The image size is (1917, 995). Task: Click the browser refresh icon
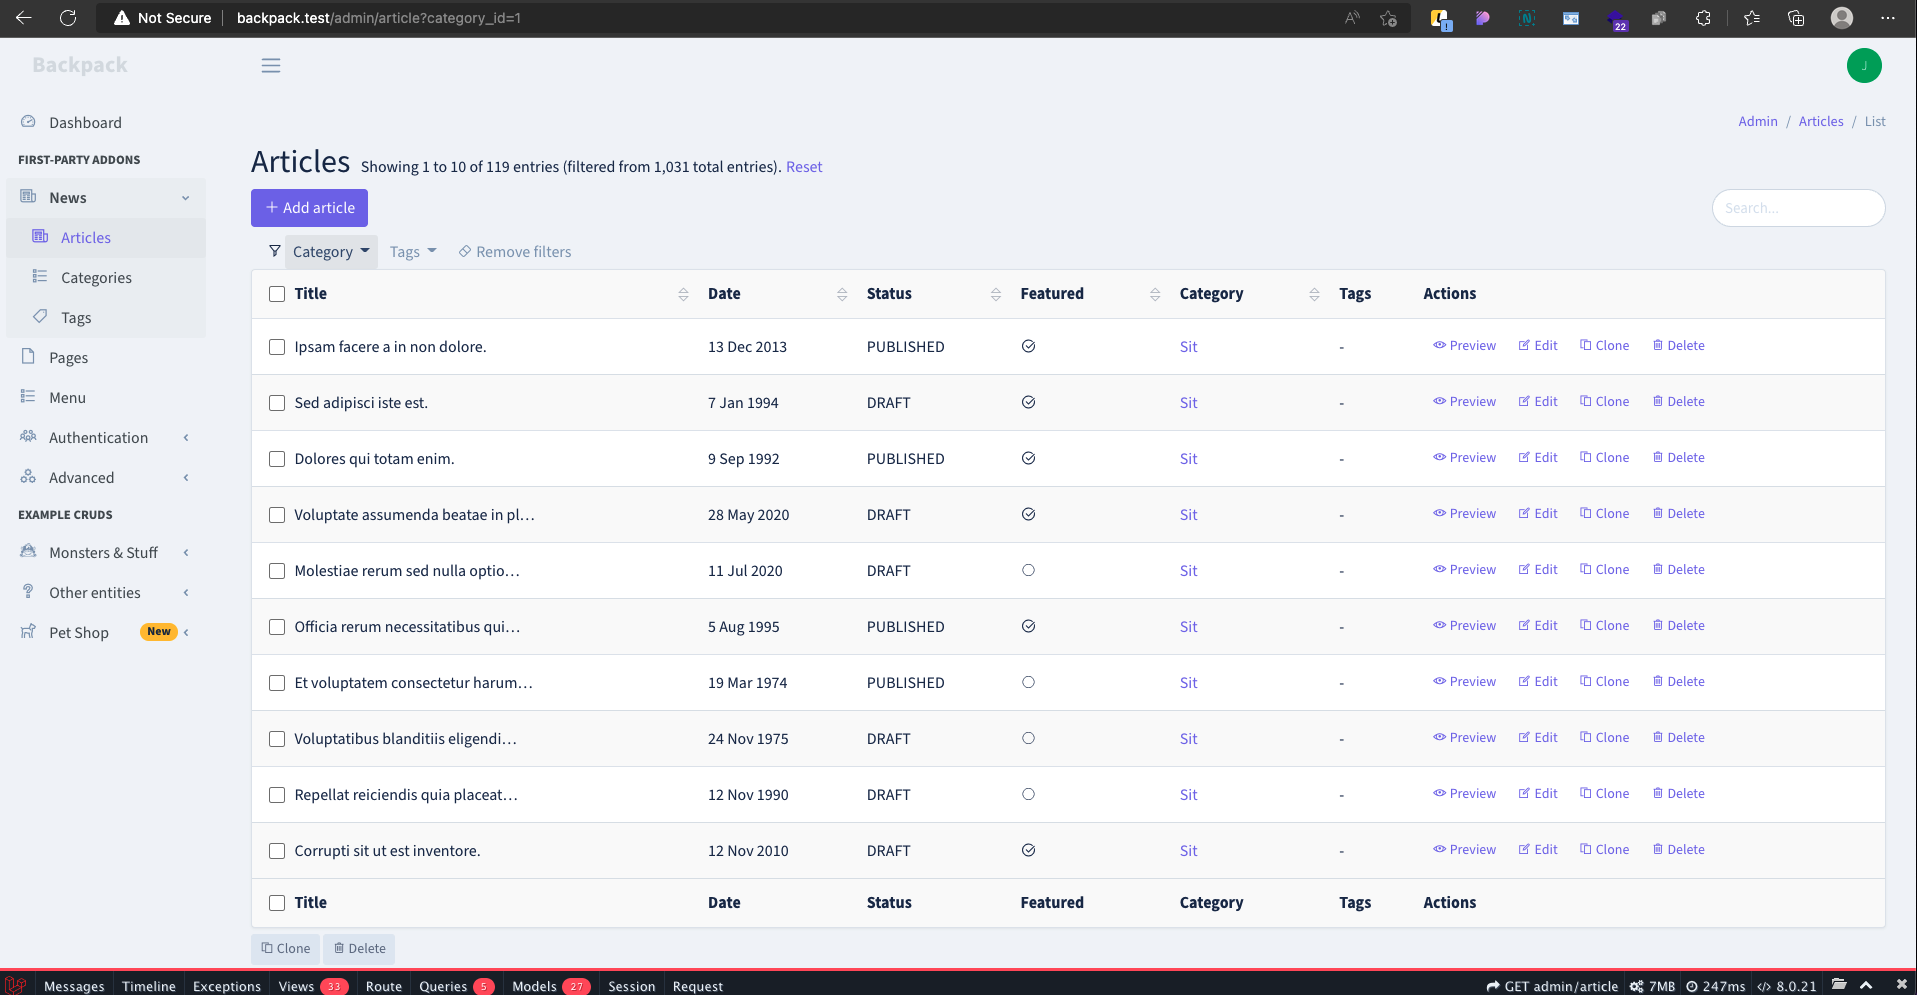[68, 17]
